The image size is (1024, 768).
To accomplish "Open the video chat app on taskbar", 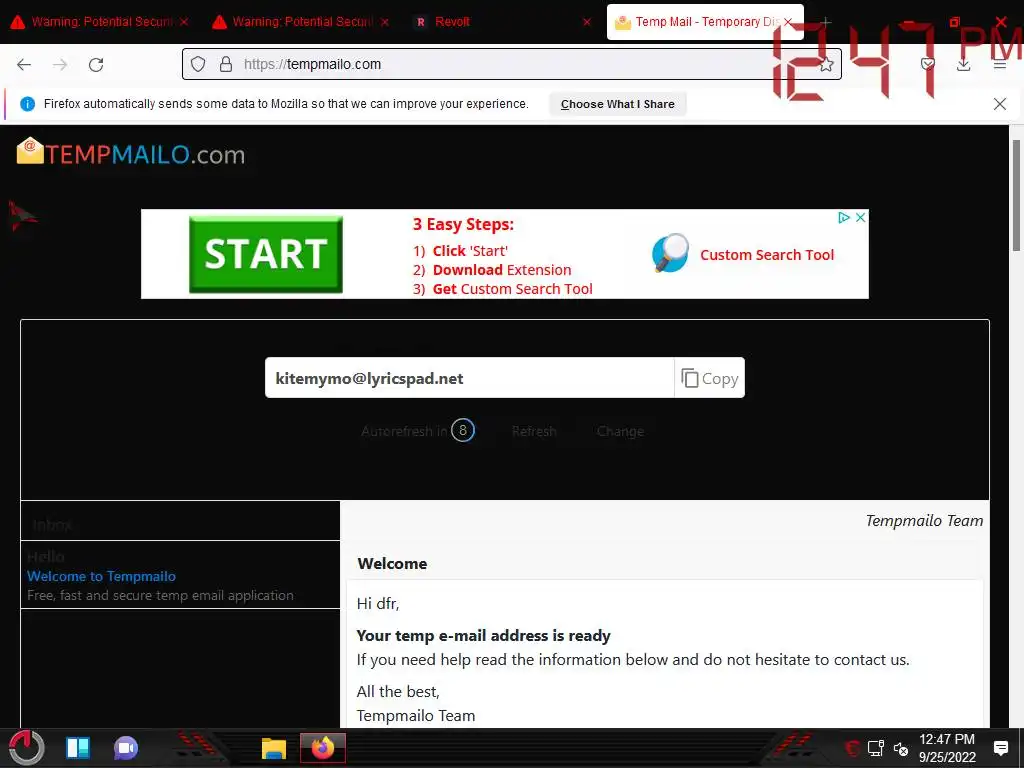I will (126, 748).
